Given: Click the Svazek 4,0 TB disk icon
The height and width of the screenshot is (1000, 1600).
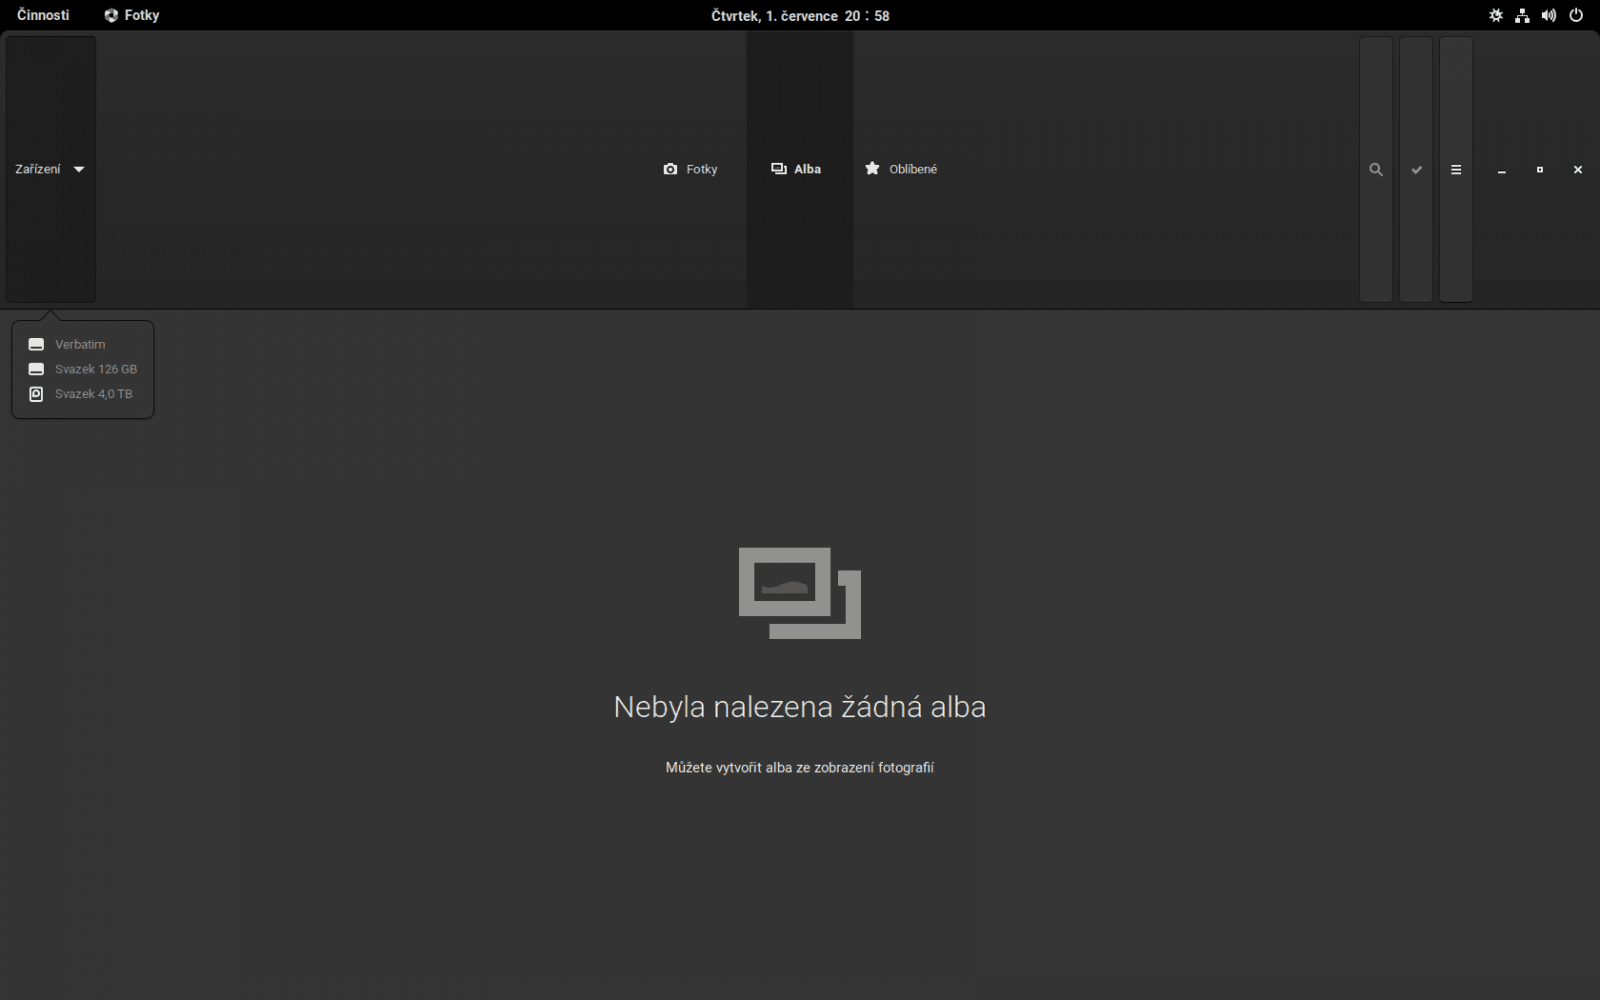Looking at the screenshot, I should click(x=36, y=393).
